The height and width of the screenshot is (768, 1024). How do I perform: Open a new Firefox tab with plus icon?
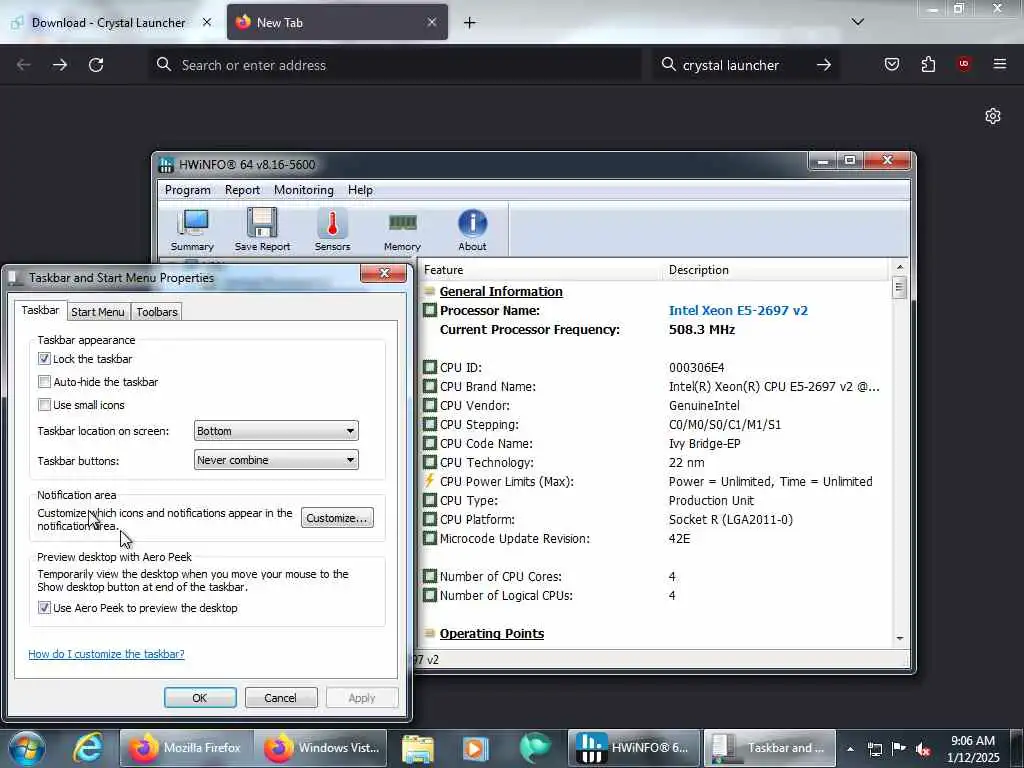[470, 23]
